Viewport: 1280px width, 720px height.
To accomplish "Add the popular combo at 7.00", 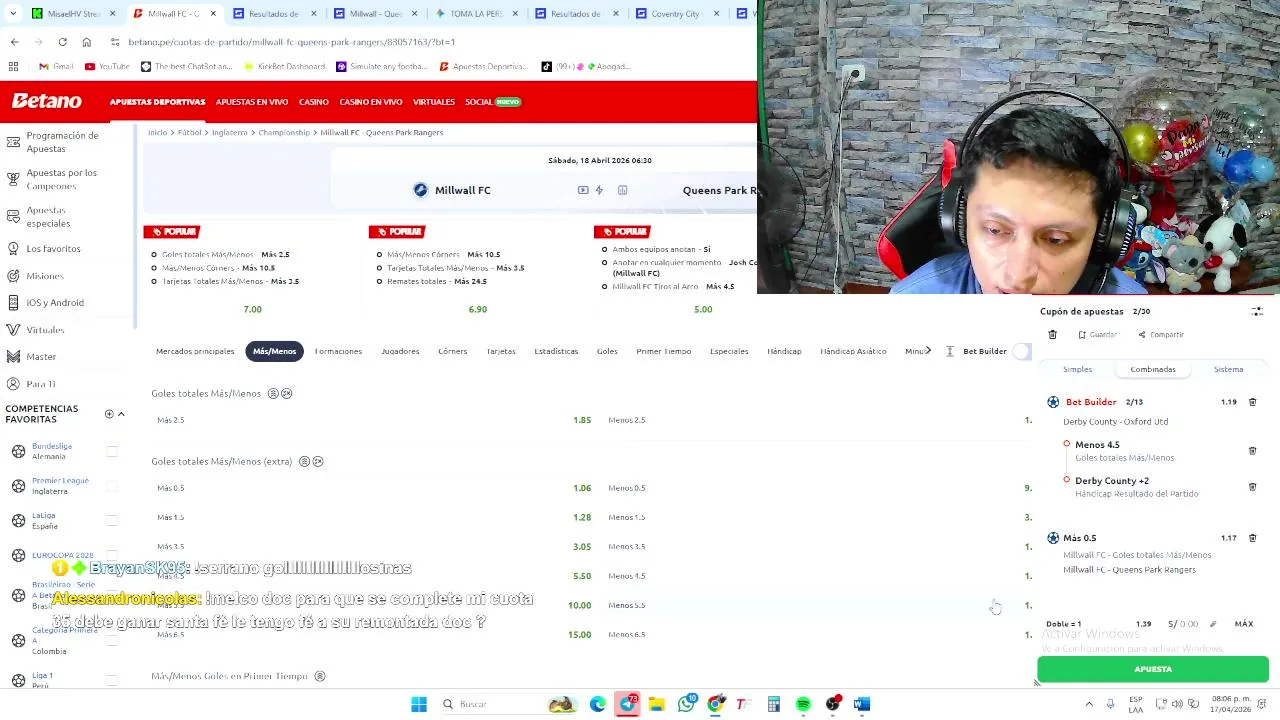I will [252, 310].
